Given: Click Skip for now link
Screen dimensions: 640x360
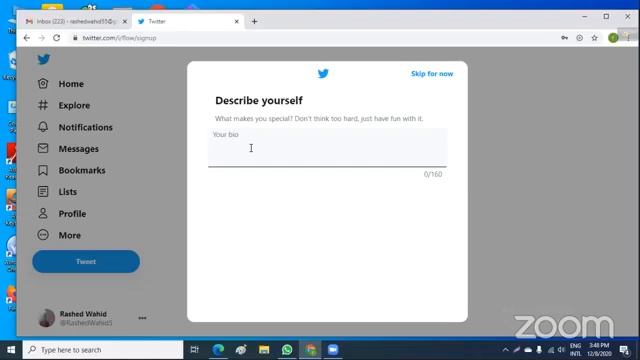Looking at the screenshot, I should pos(432,74).
